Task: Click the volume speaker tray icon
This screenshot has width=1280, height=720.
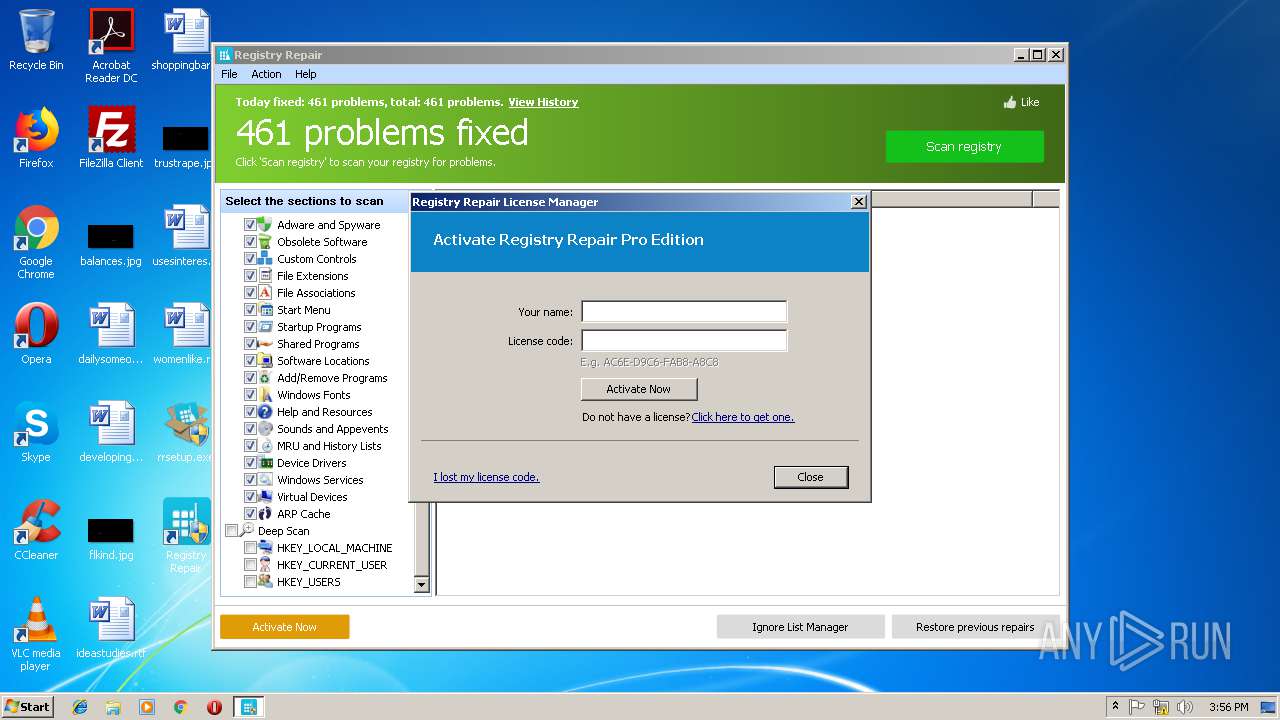Action: pos(1184,707)
